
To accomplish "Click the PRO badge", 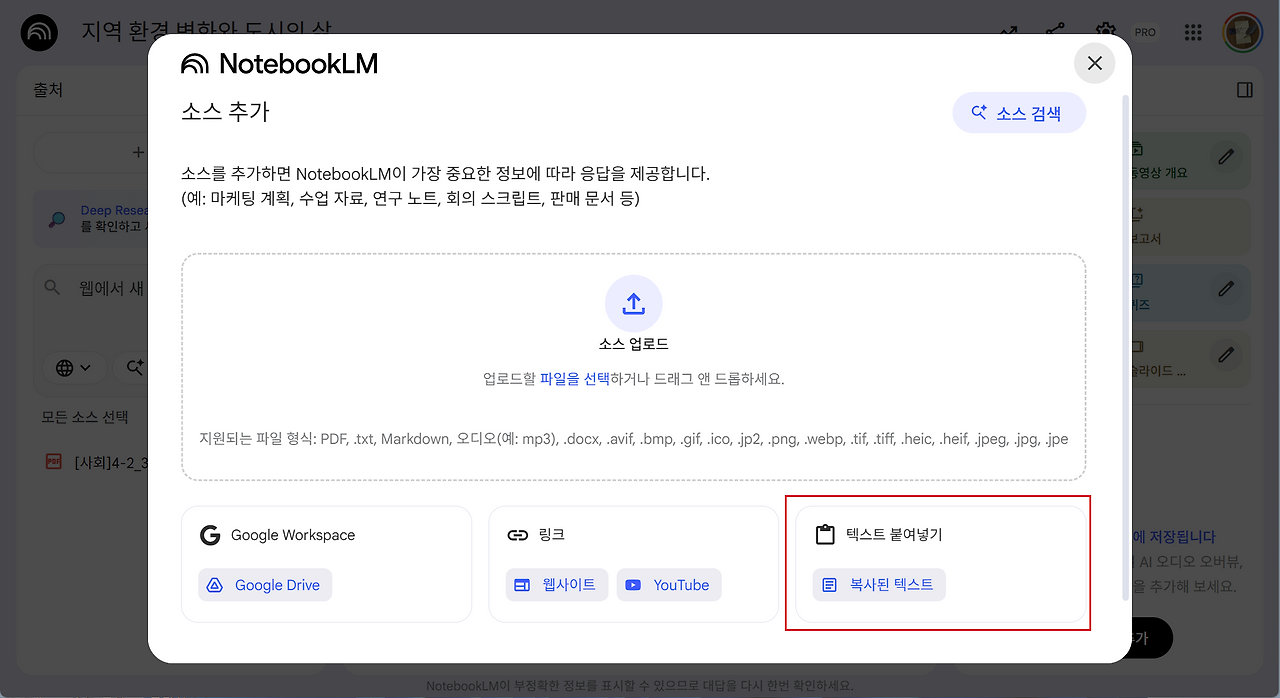I will point(1146,32).
